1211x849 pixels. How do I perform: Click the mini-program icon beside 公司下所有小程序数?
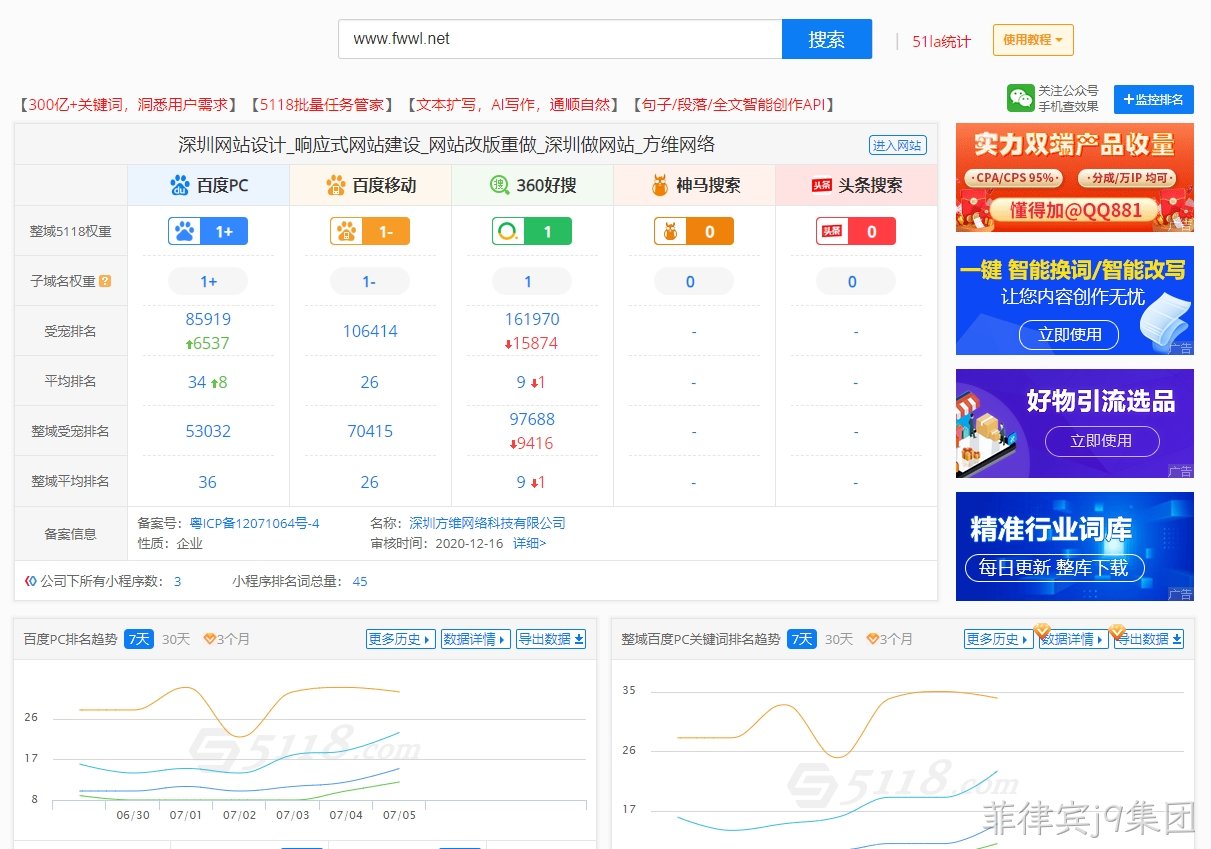pyautogui.click(x=30, y=581)
